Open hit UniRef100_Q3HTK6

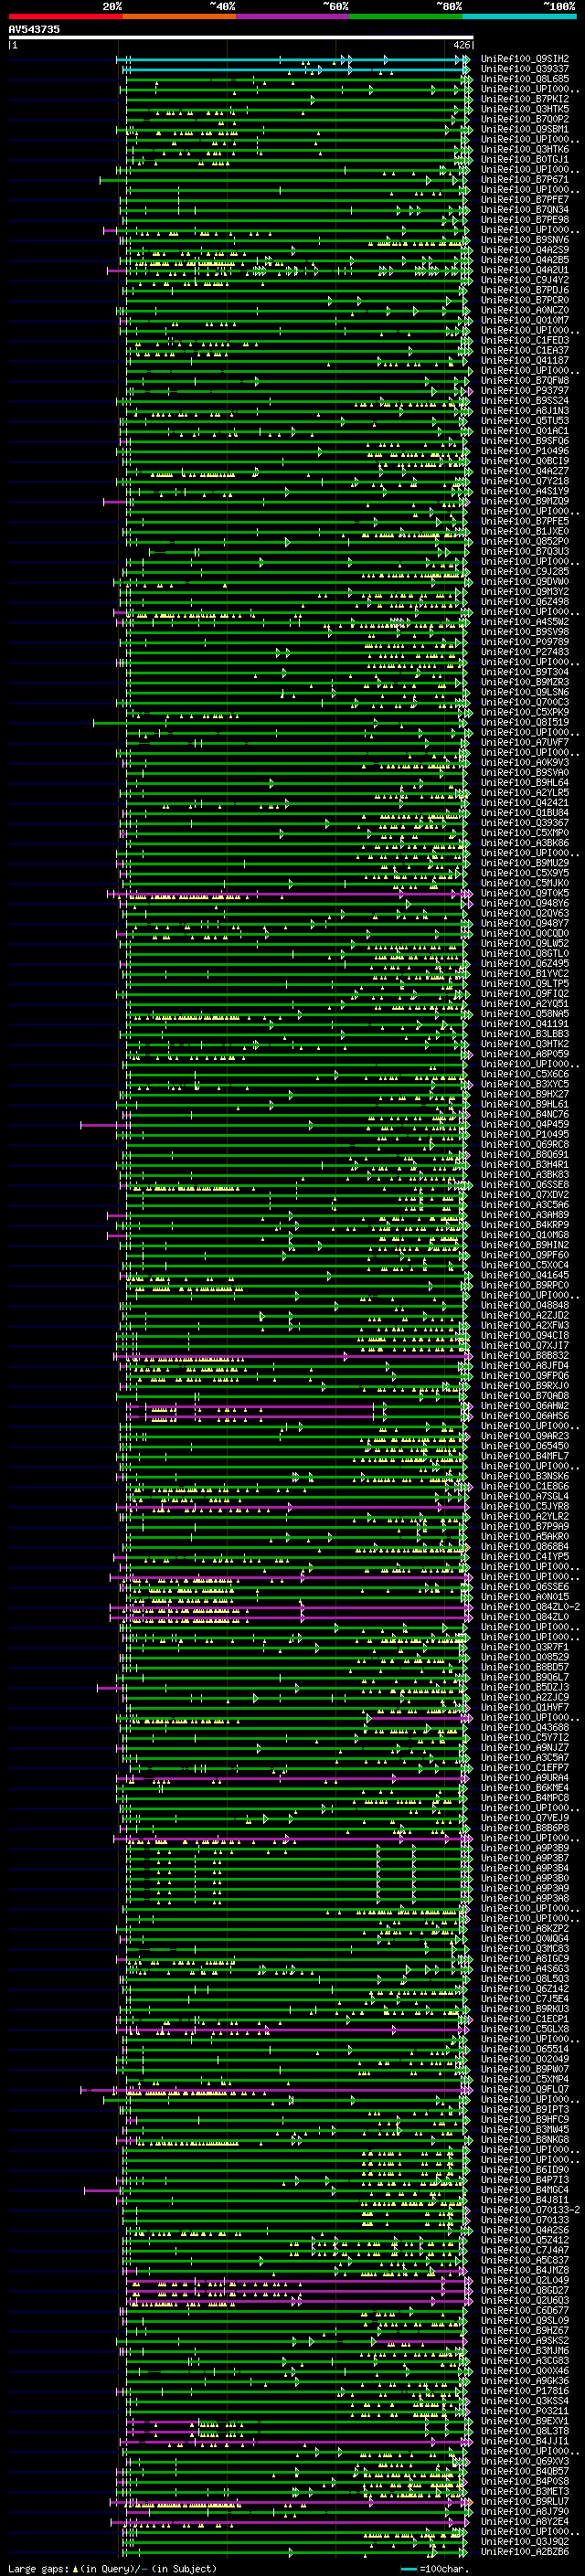[525, 149]
